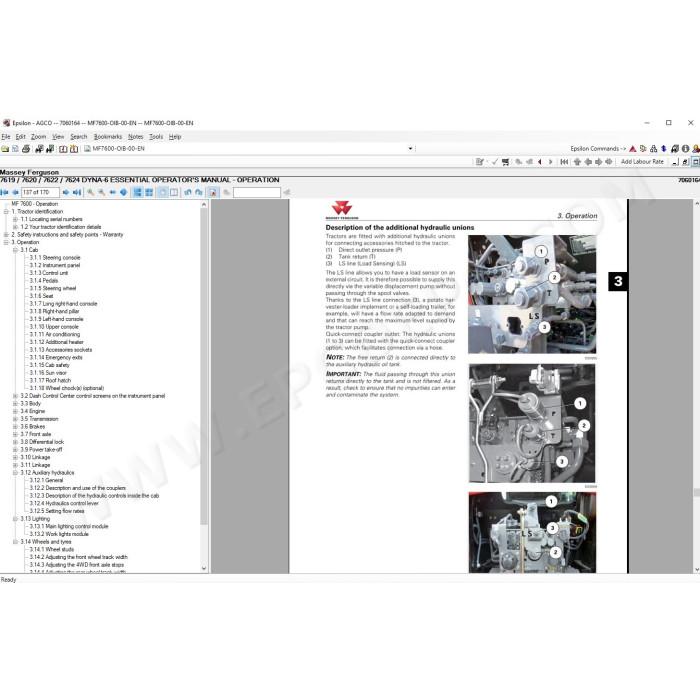Toggle two-page view mode

[174, 192]
